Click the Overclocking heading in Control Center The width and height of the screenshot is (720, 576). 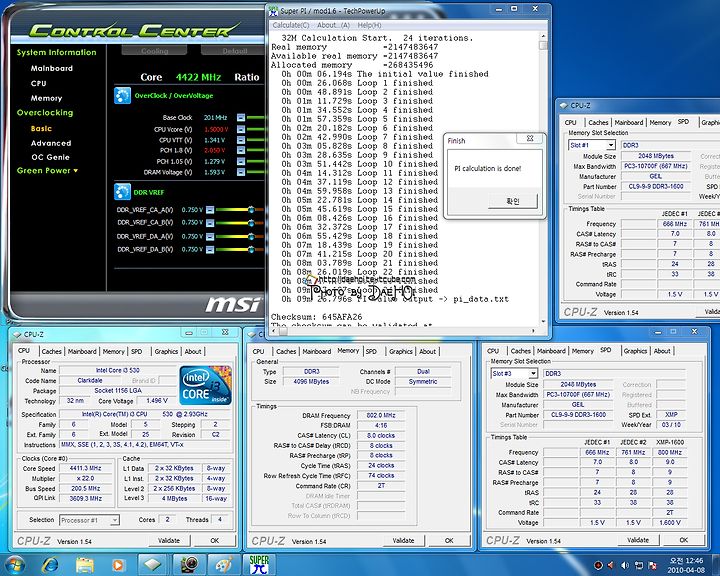tap(45, 113)
